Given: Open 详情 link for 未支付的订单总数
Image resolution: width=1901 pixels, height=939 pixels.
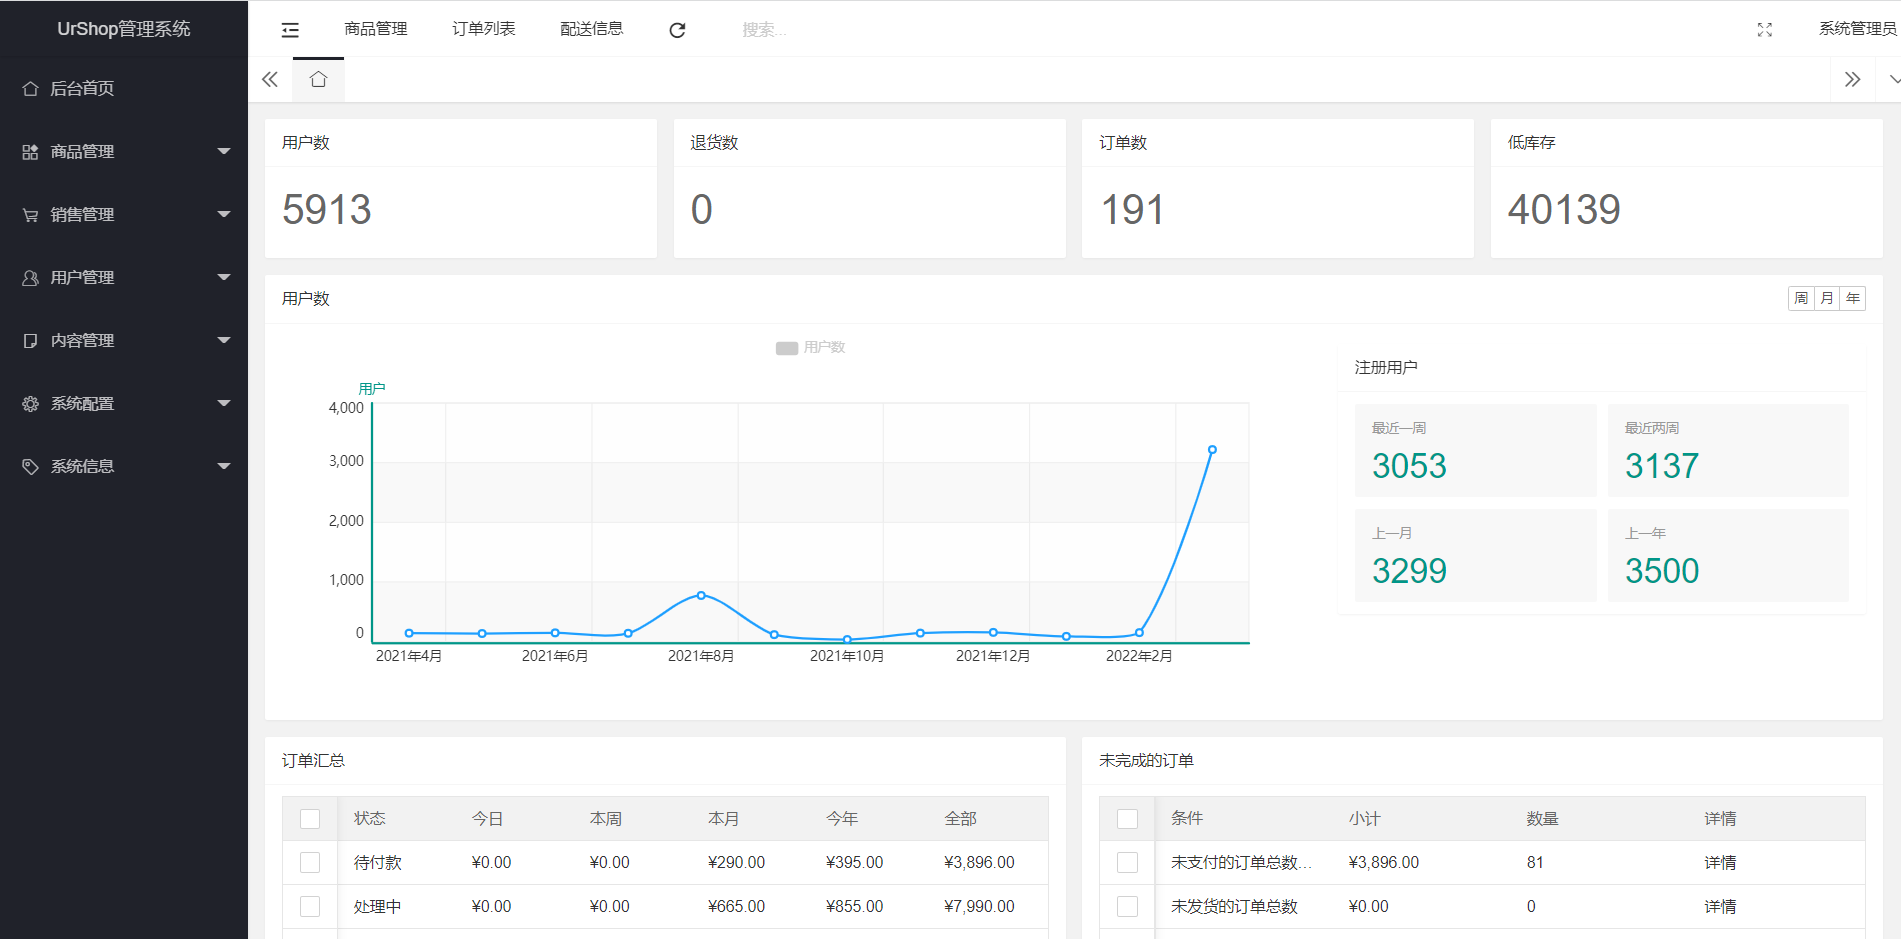Looking at the screenshot, I should point(1720,862).
